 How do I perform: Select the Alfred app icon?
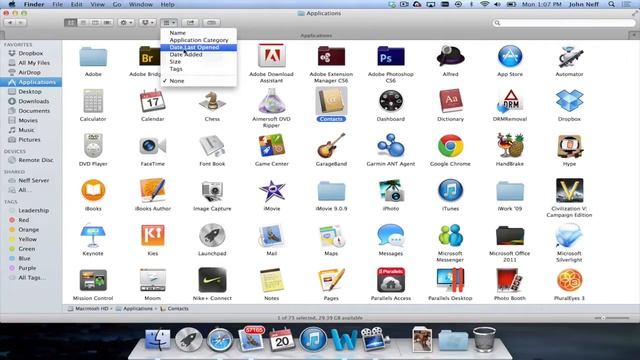point(450,56)
